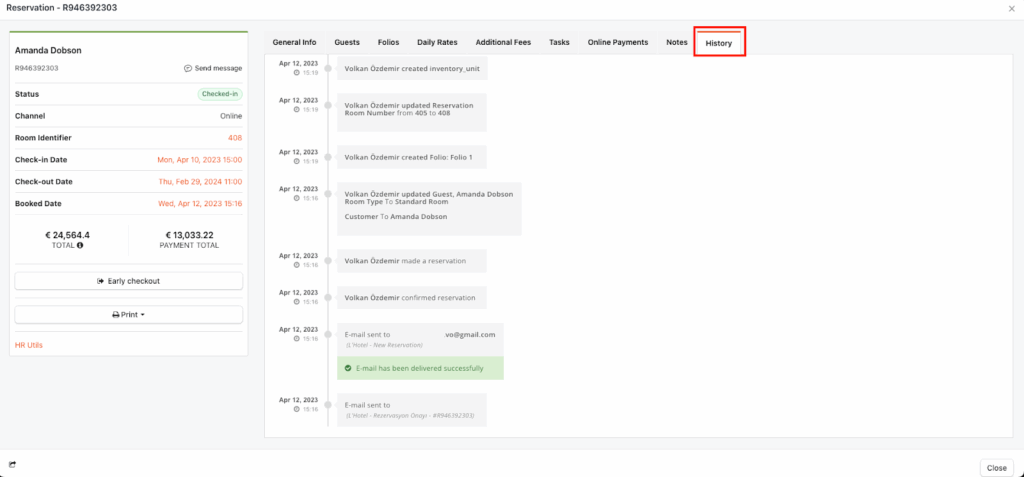Switch to the General Info tab

coord(294,42)
